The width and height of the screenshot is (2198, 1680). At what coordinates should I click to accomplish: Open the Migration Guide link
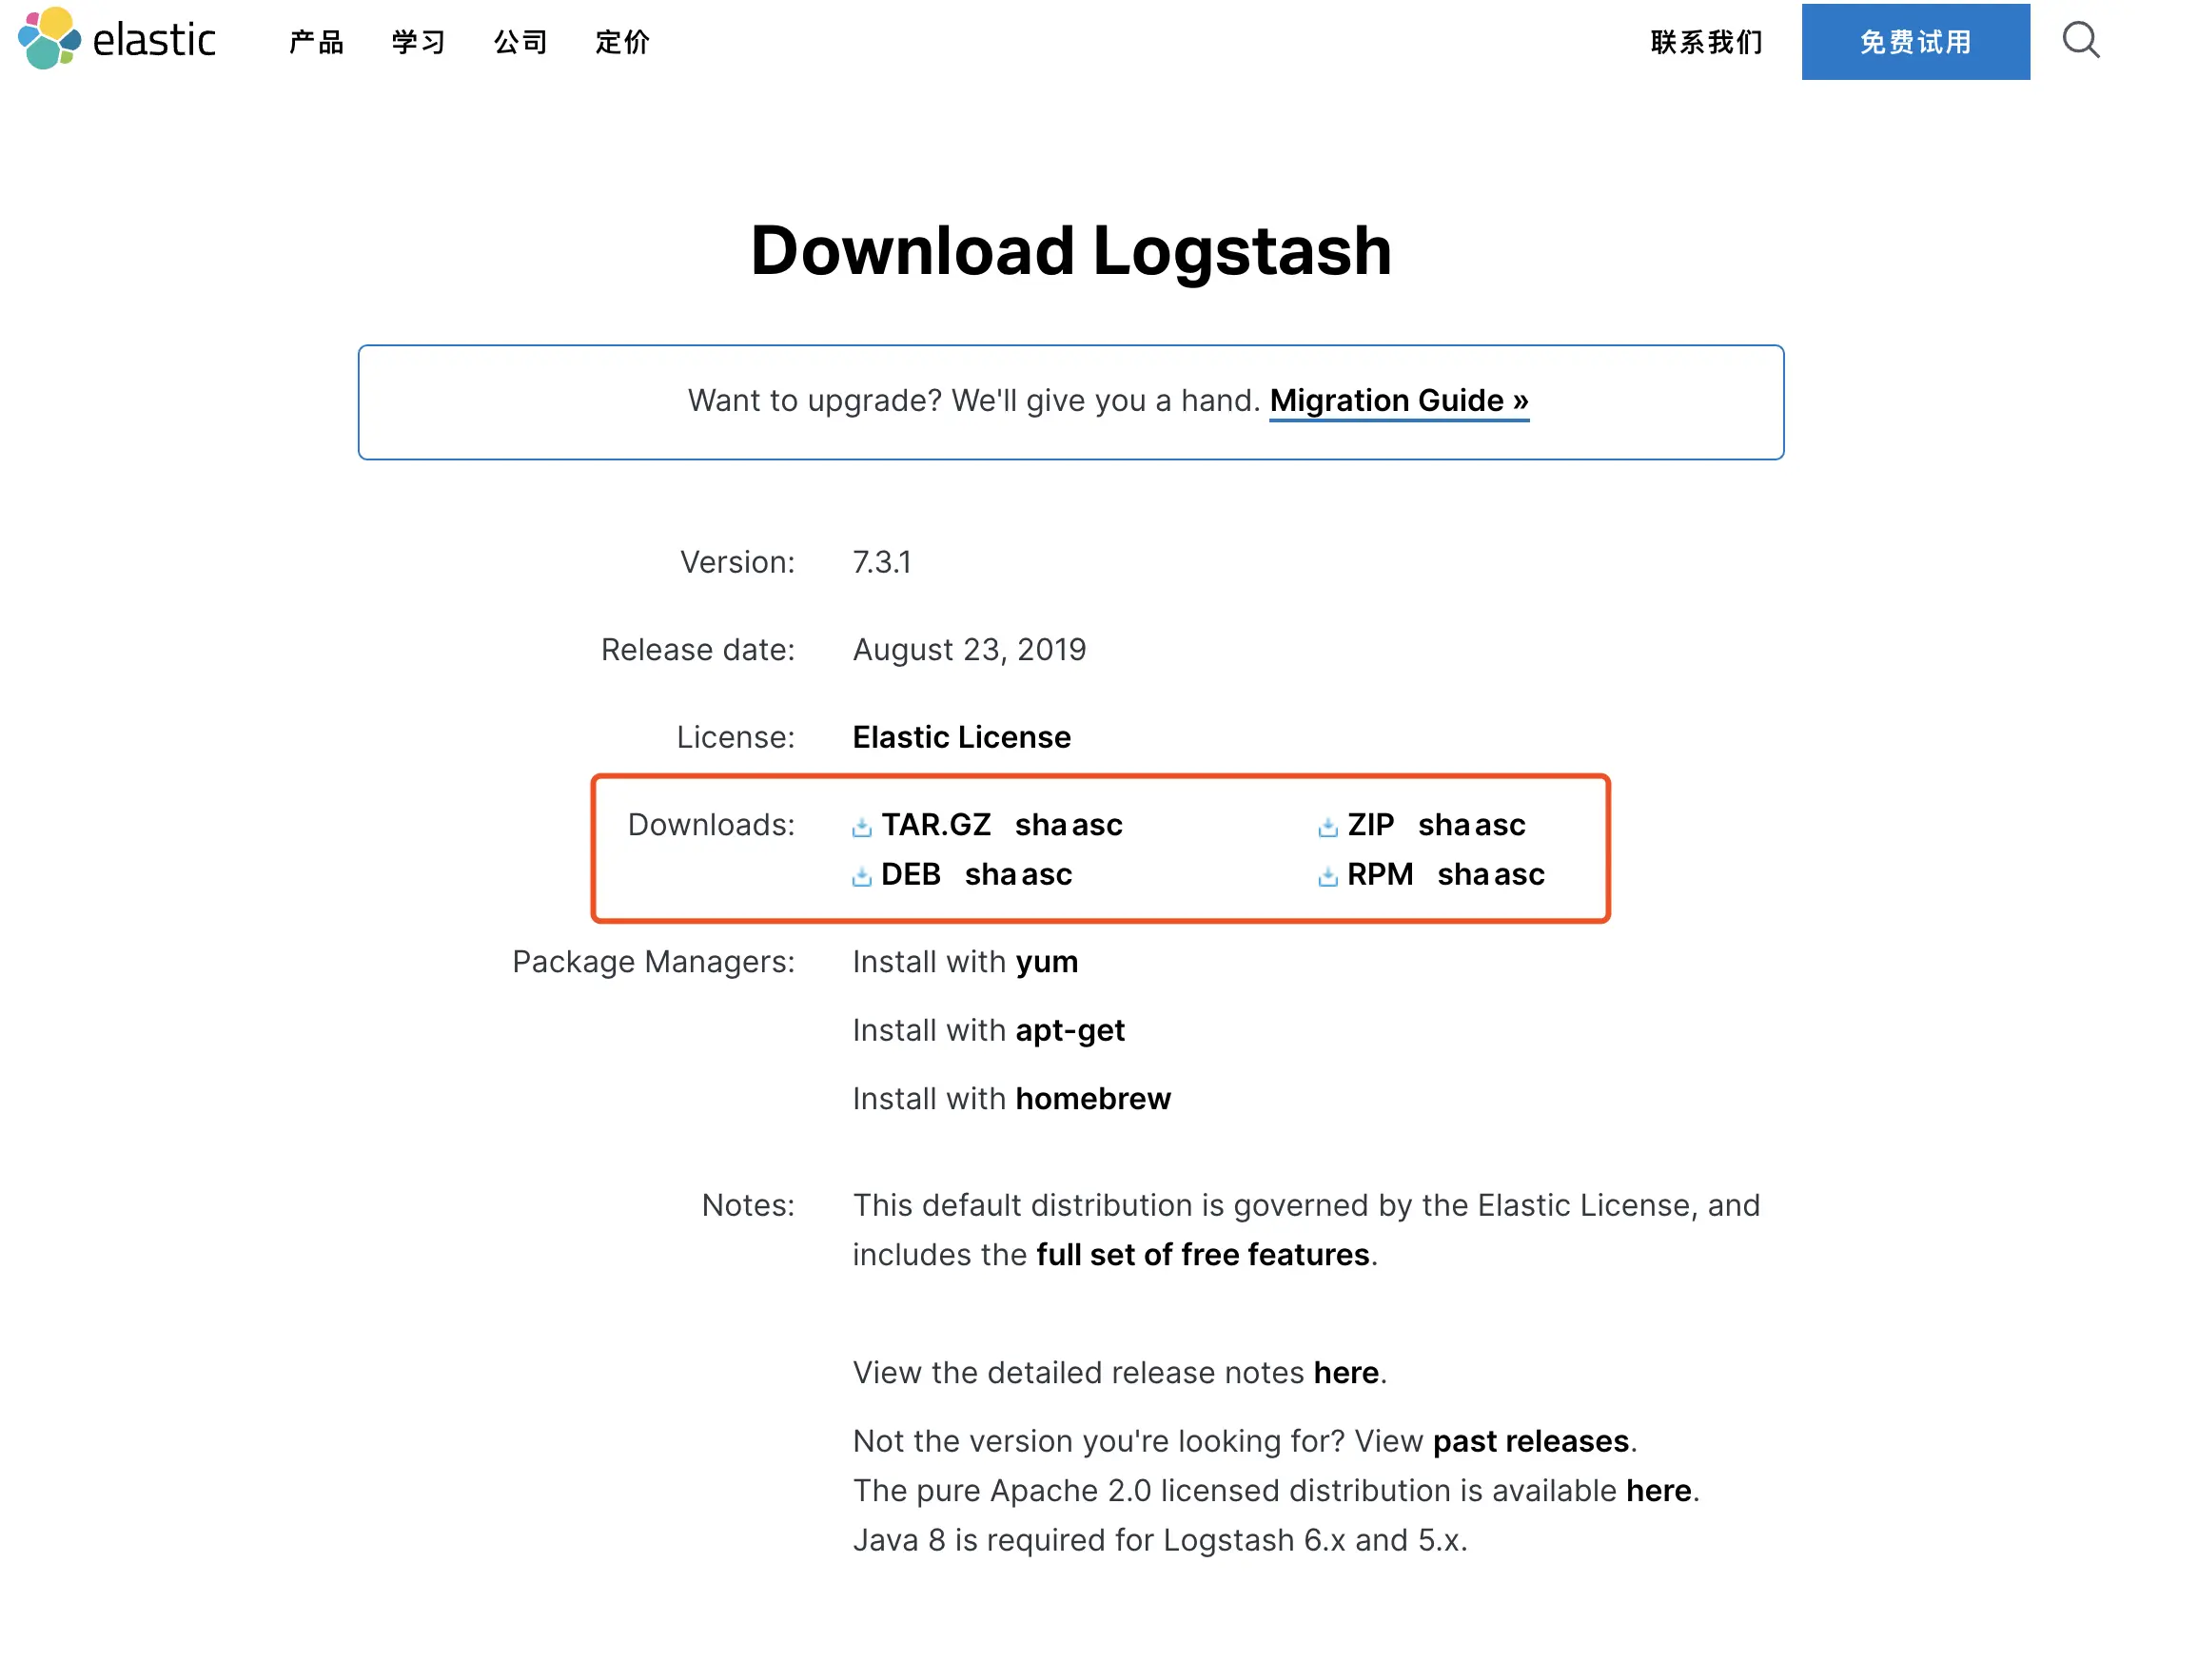point(1398,401)
